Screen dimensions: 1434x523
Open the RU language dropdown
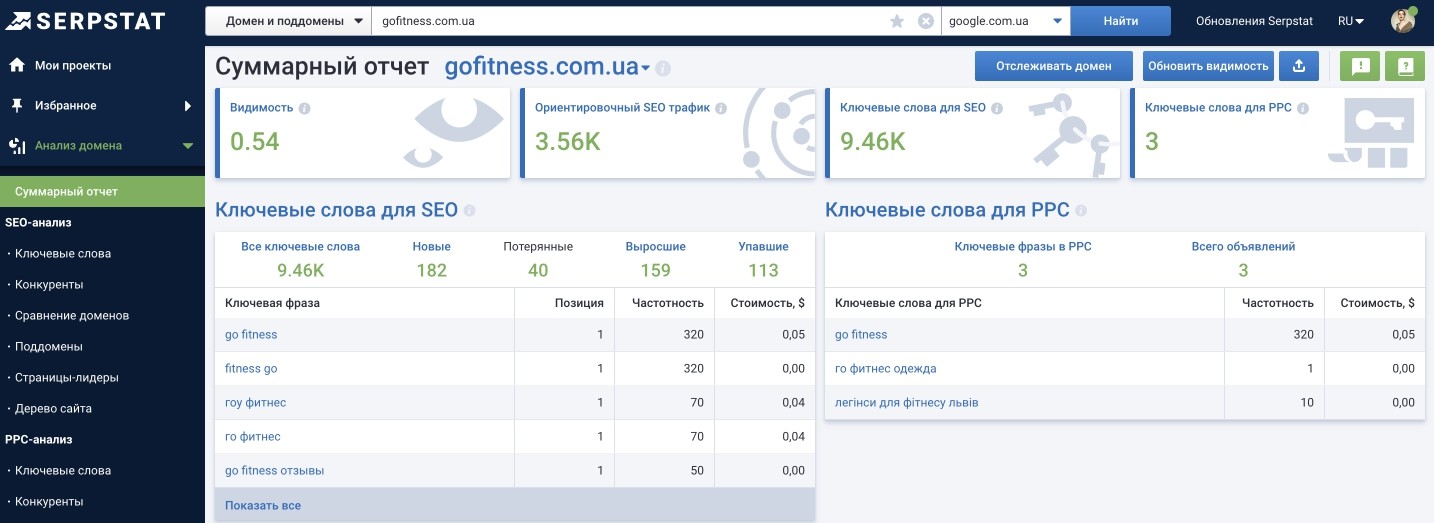point(1353,21)
